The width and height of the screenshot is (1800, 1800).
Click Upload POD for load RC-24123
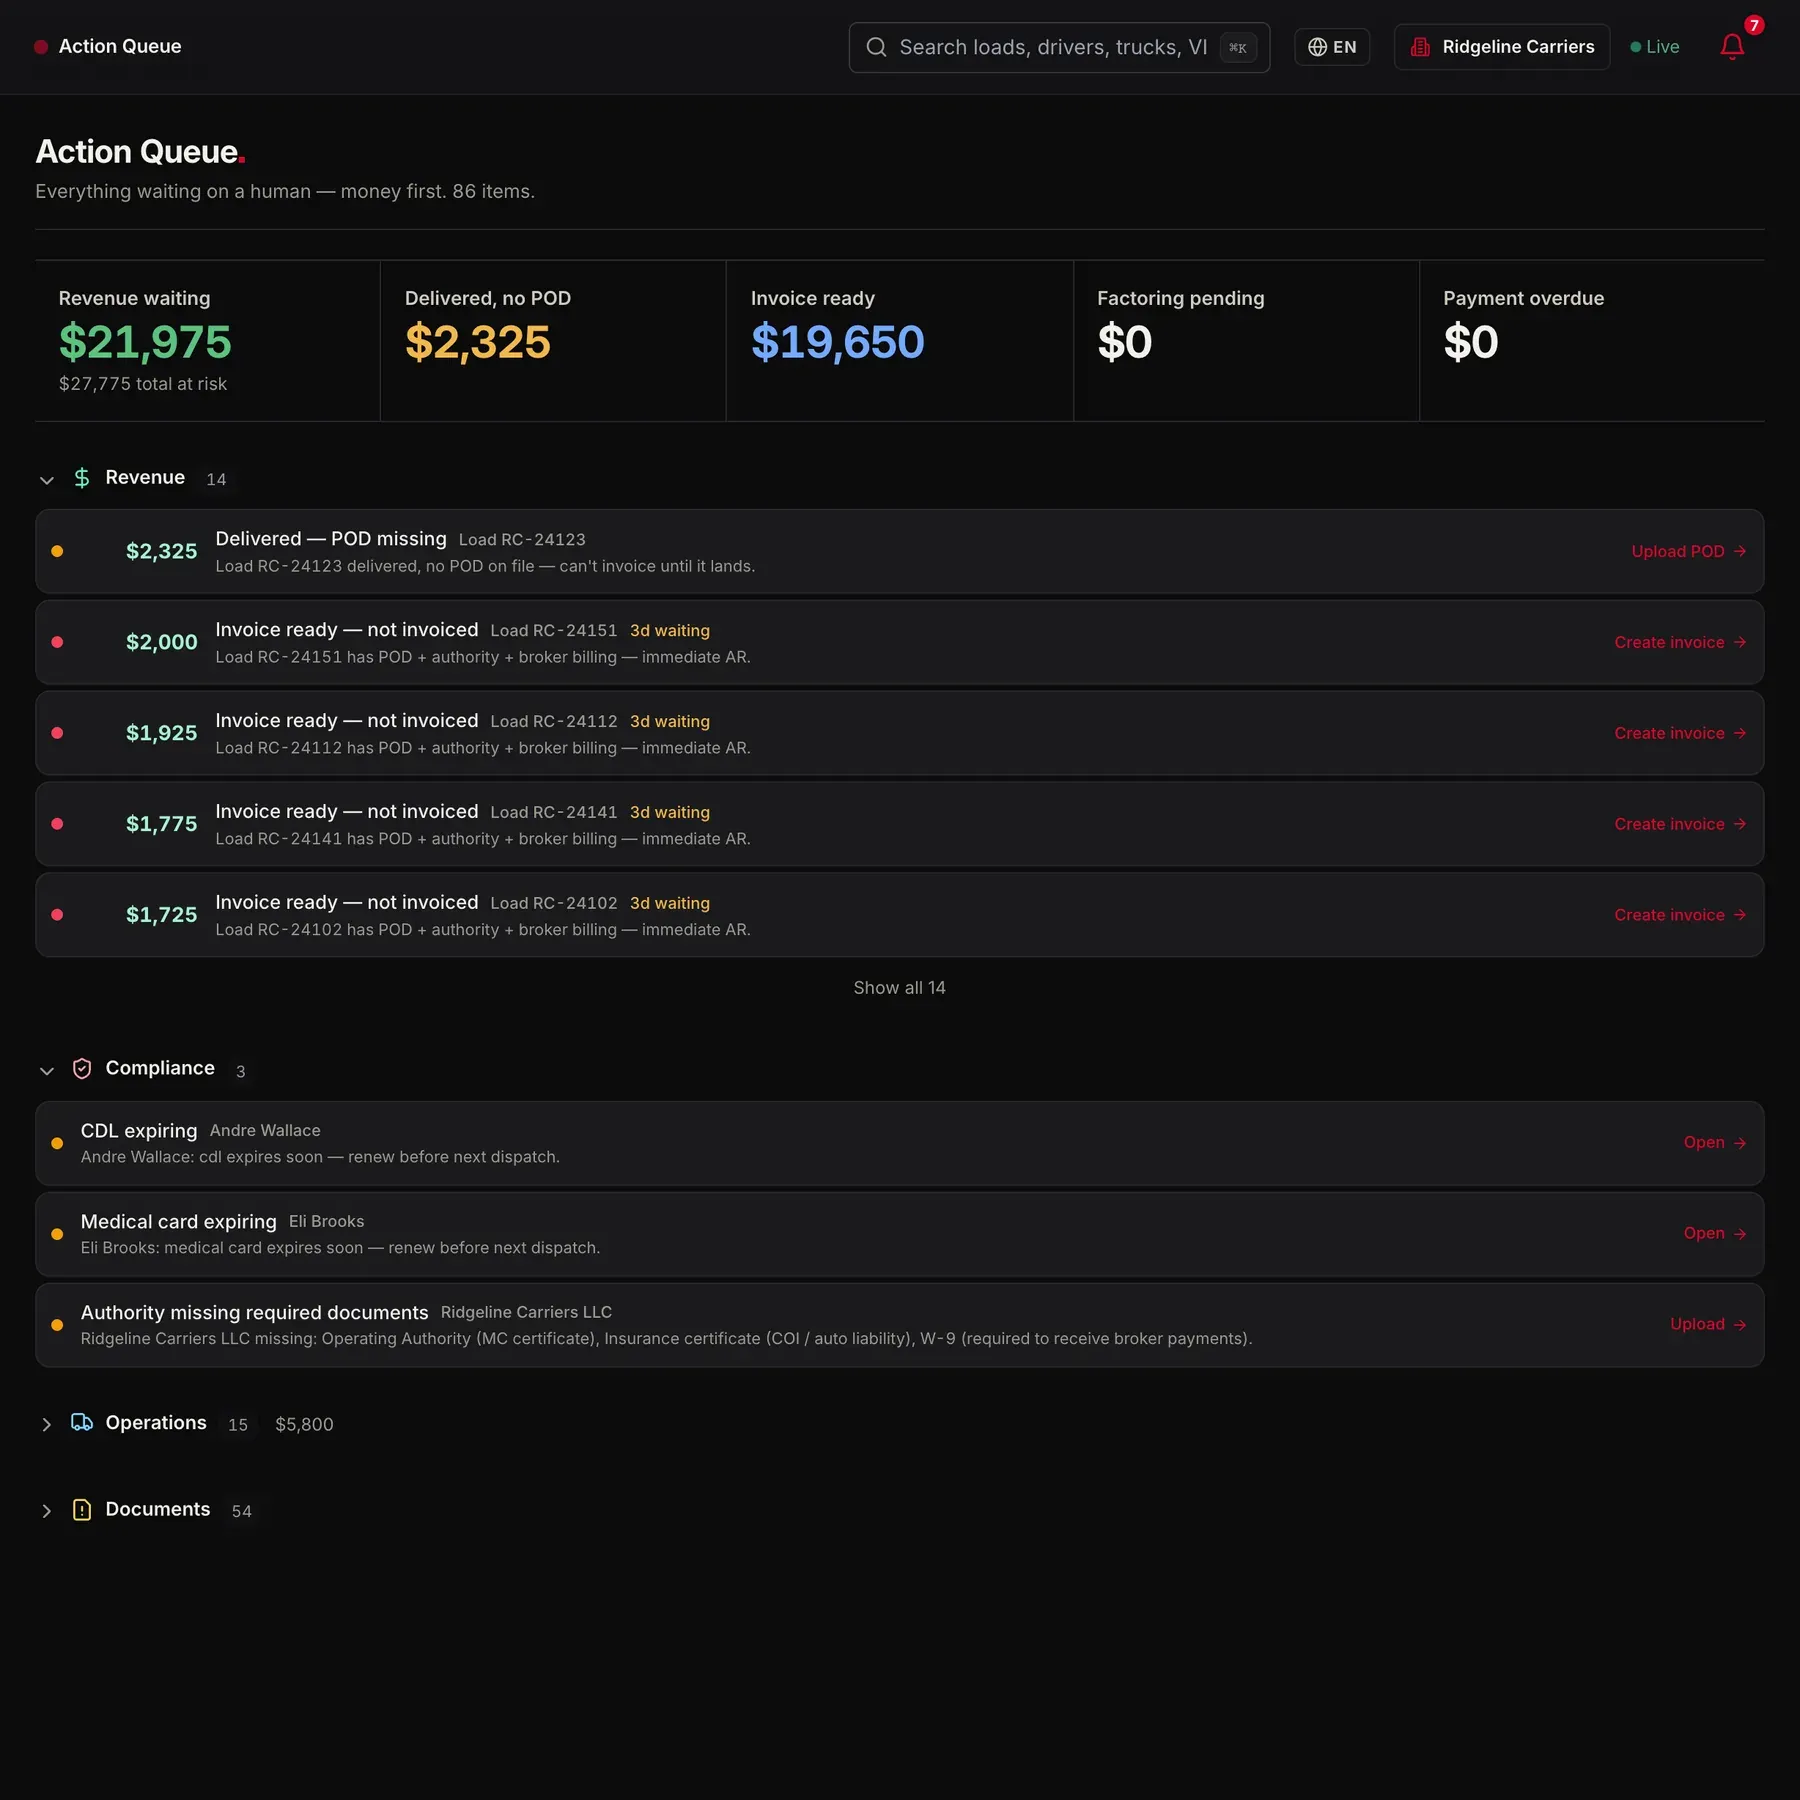click(1688, 551)
